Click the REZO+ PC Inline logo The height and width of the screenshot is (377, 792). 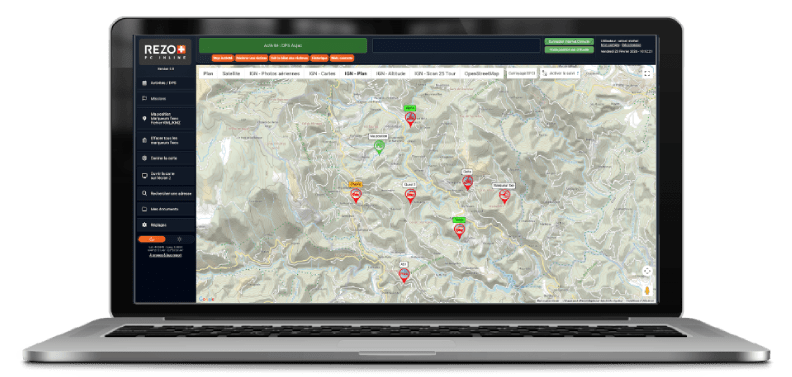(x=165, y=52)
